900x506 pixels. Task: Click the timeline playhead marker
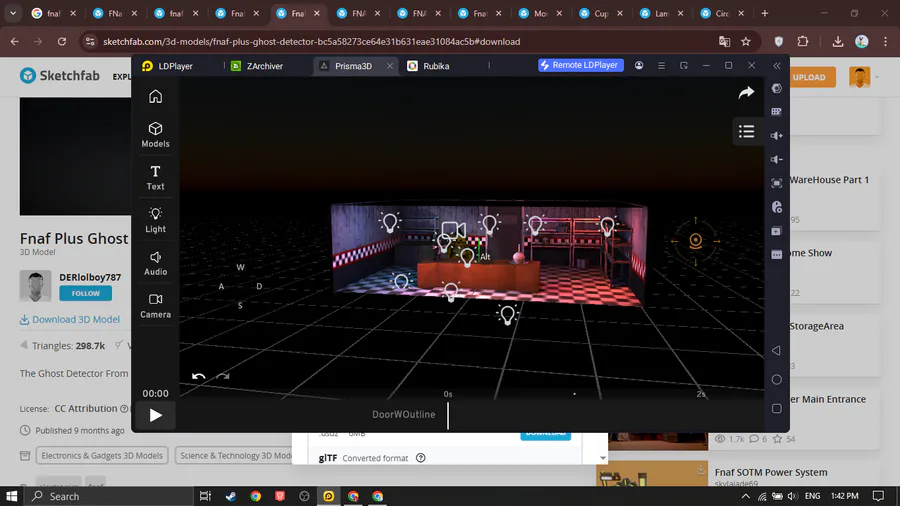(448, 415)
